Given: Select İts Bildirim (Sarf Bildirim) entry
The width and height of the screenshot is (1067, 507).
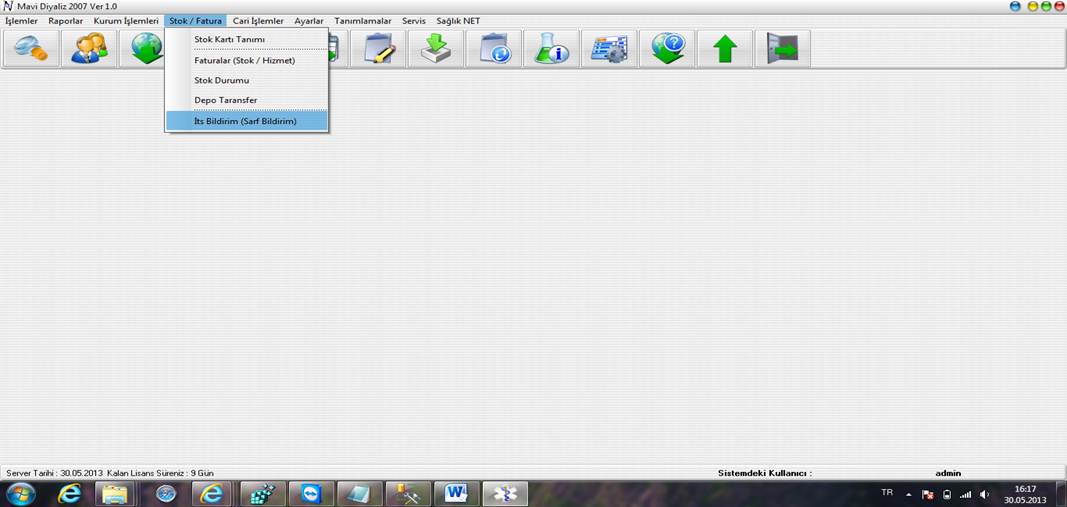Looking at the screenshot, I should [247, 121].
